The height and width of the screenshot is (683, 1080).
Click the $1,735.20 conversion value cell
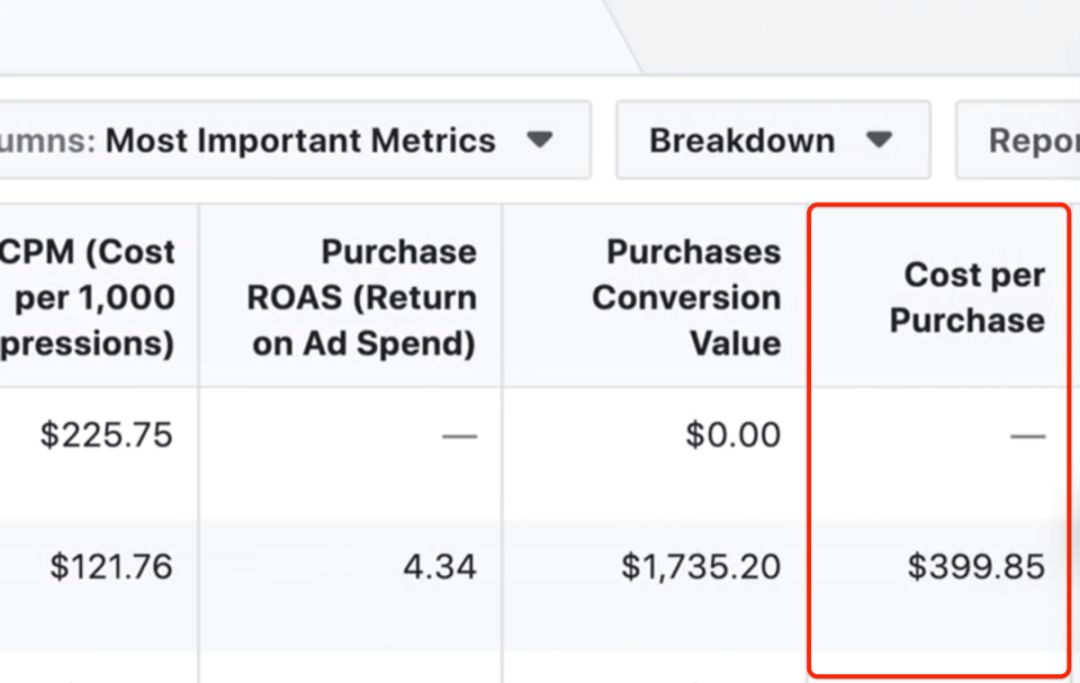(700, 567)
